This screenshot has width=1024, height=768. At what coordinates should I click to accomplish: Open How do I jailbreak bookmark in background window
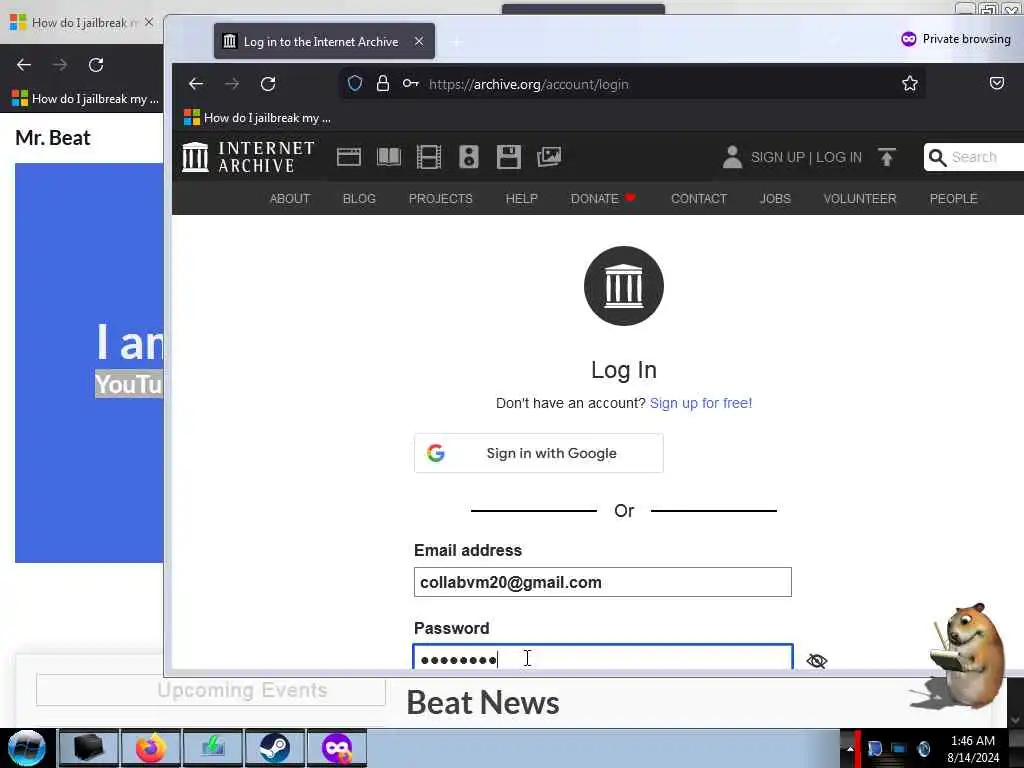click(86, 99)
